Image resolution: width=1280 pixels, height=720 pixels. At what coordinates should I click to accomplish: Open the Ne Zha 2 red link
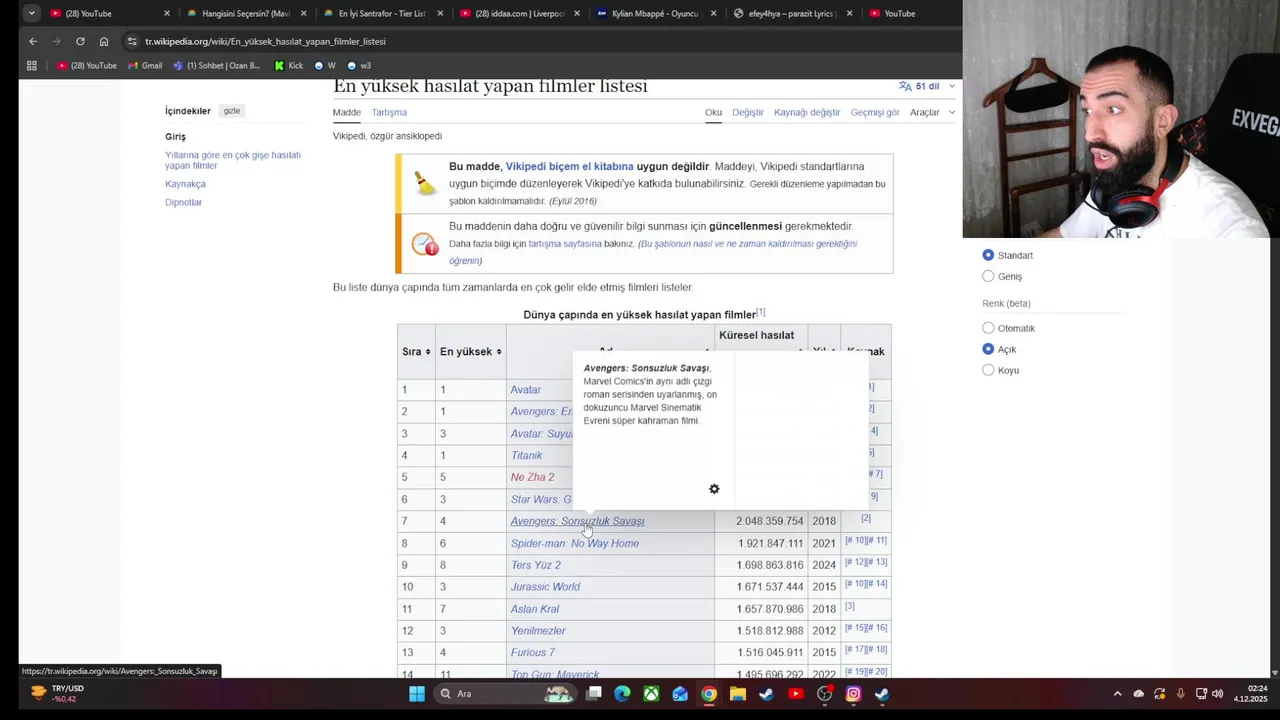coord(532,477)
